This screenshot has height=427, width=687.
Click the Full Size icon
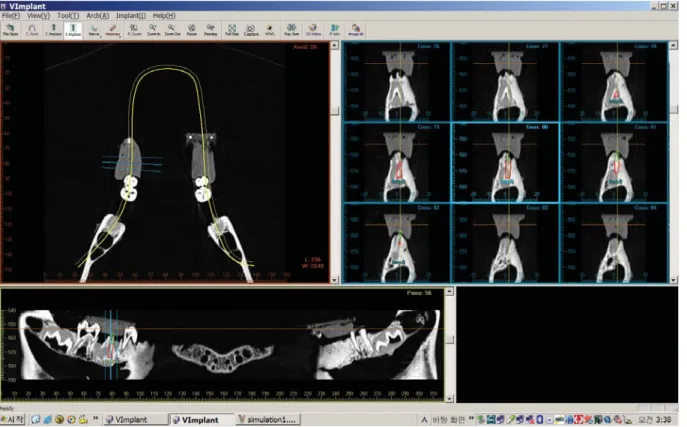232,30
